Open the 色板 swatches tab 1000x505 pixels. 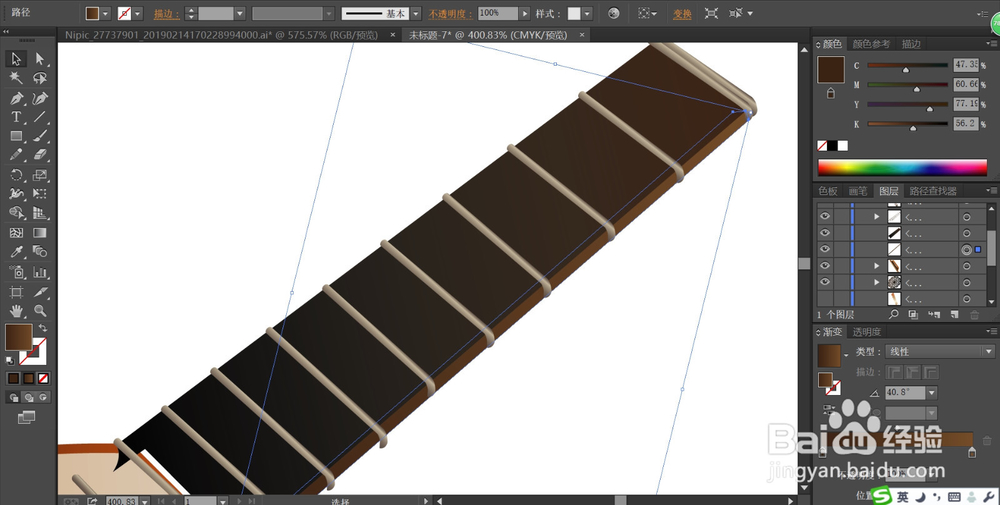(828, 191)
